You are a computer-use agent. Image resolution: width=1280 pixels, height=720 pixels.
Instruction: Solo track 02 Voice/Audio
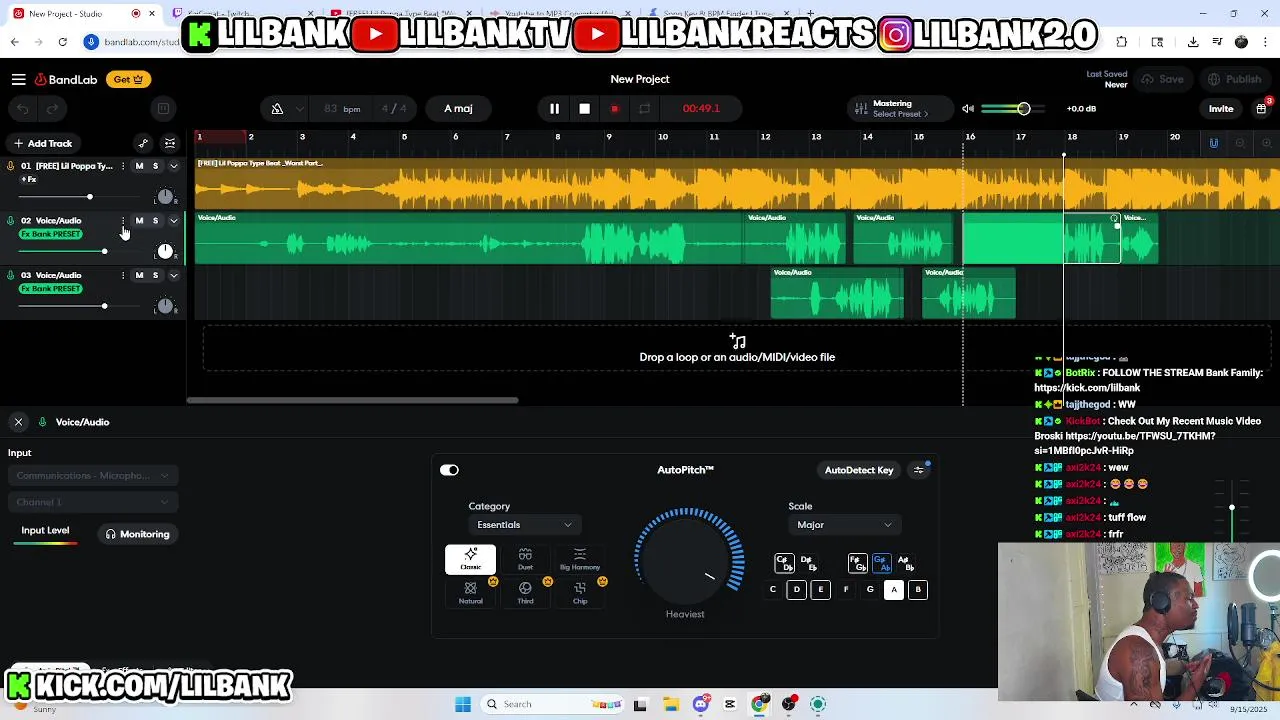(x=155, y=220)
